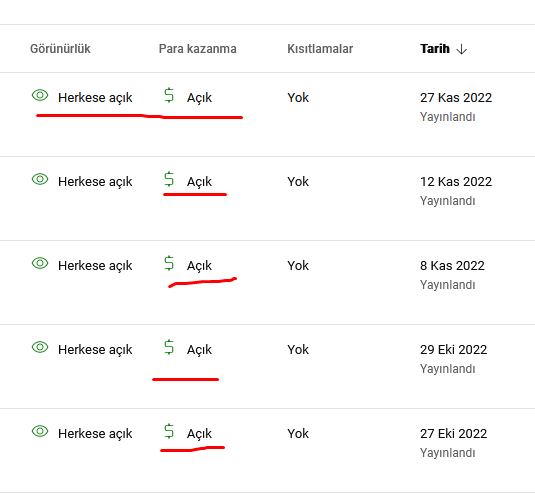Sort by the Tarih column header

pyautogui.click(x=435, y=49)
